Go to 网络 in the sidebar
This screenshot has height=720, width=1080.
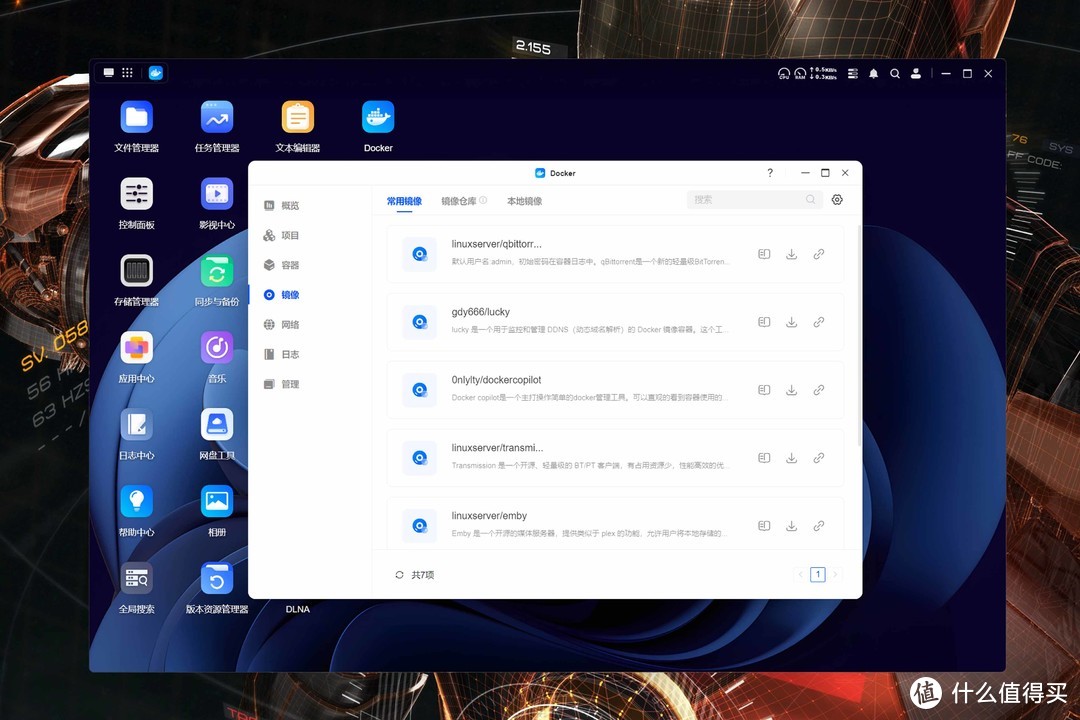289,325
